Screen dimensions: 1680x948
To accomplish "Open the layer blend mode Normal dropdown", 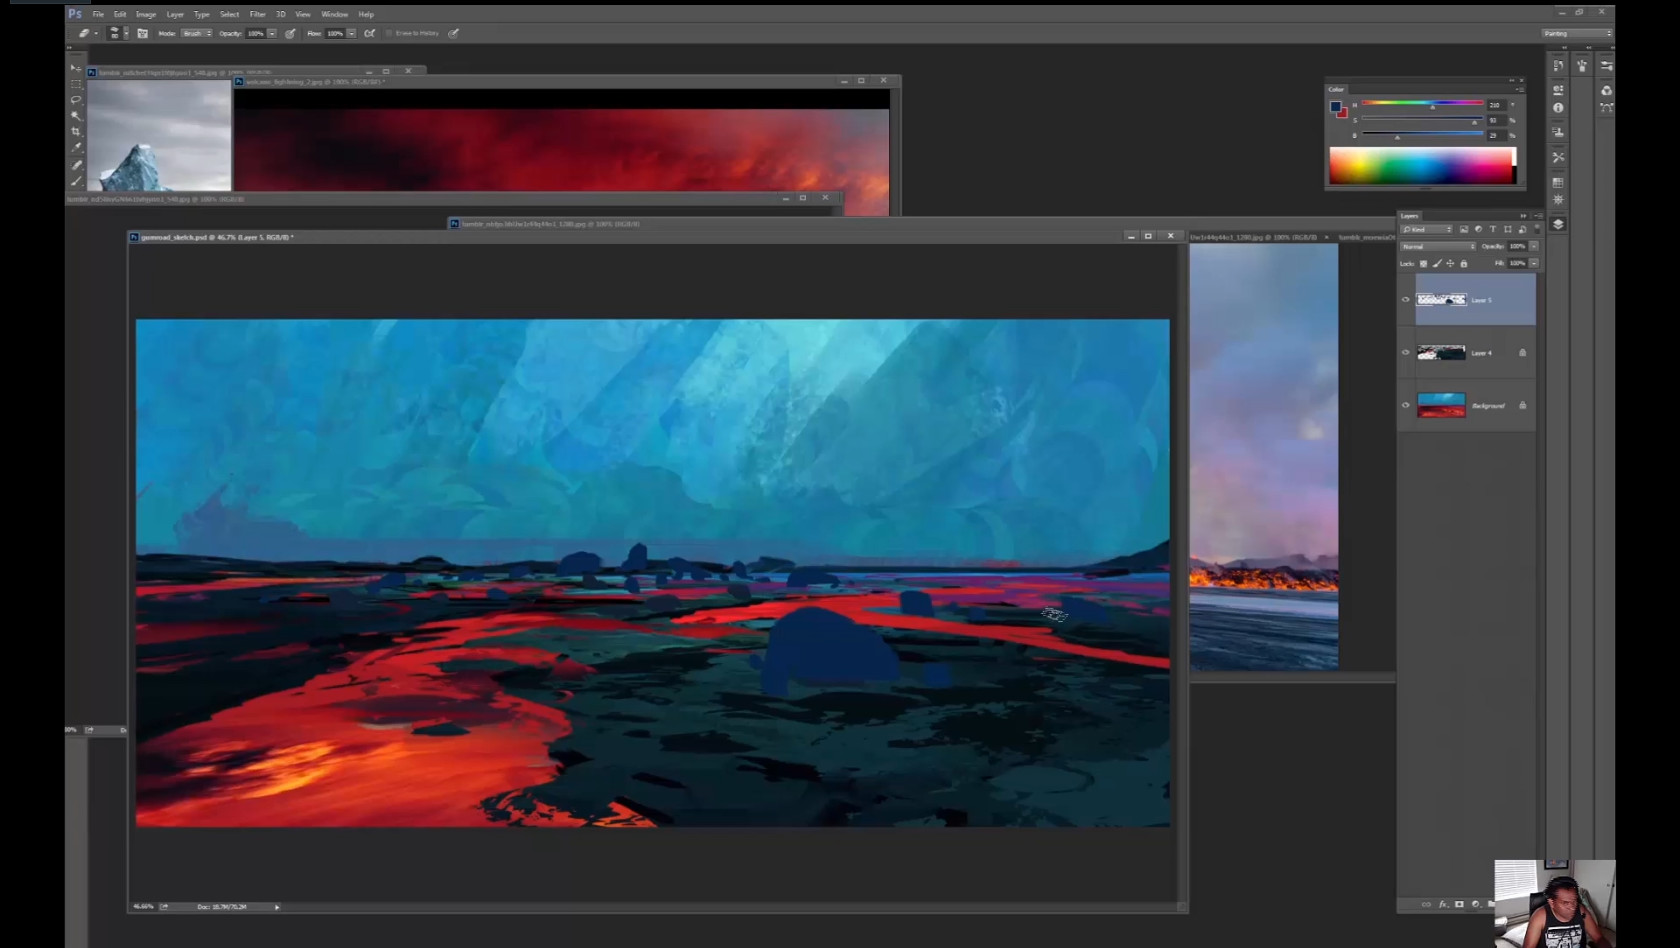I will 1438,246.
